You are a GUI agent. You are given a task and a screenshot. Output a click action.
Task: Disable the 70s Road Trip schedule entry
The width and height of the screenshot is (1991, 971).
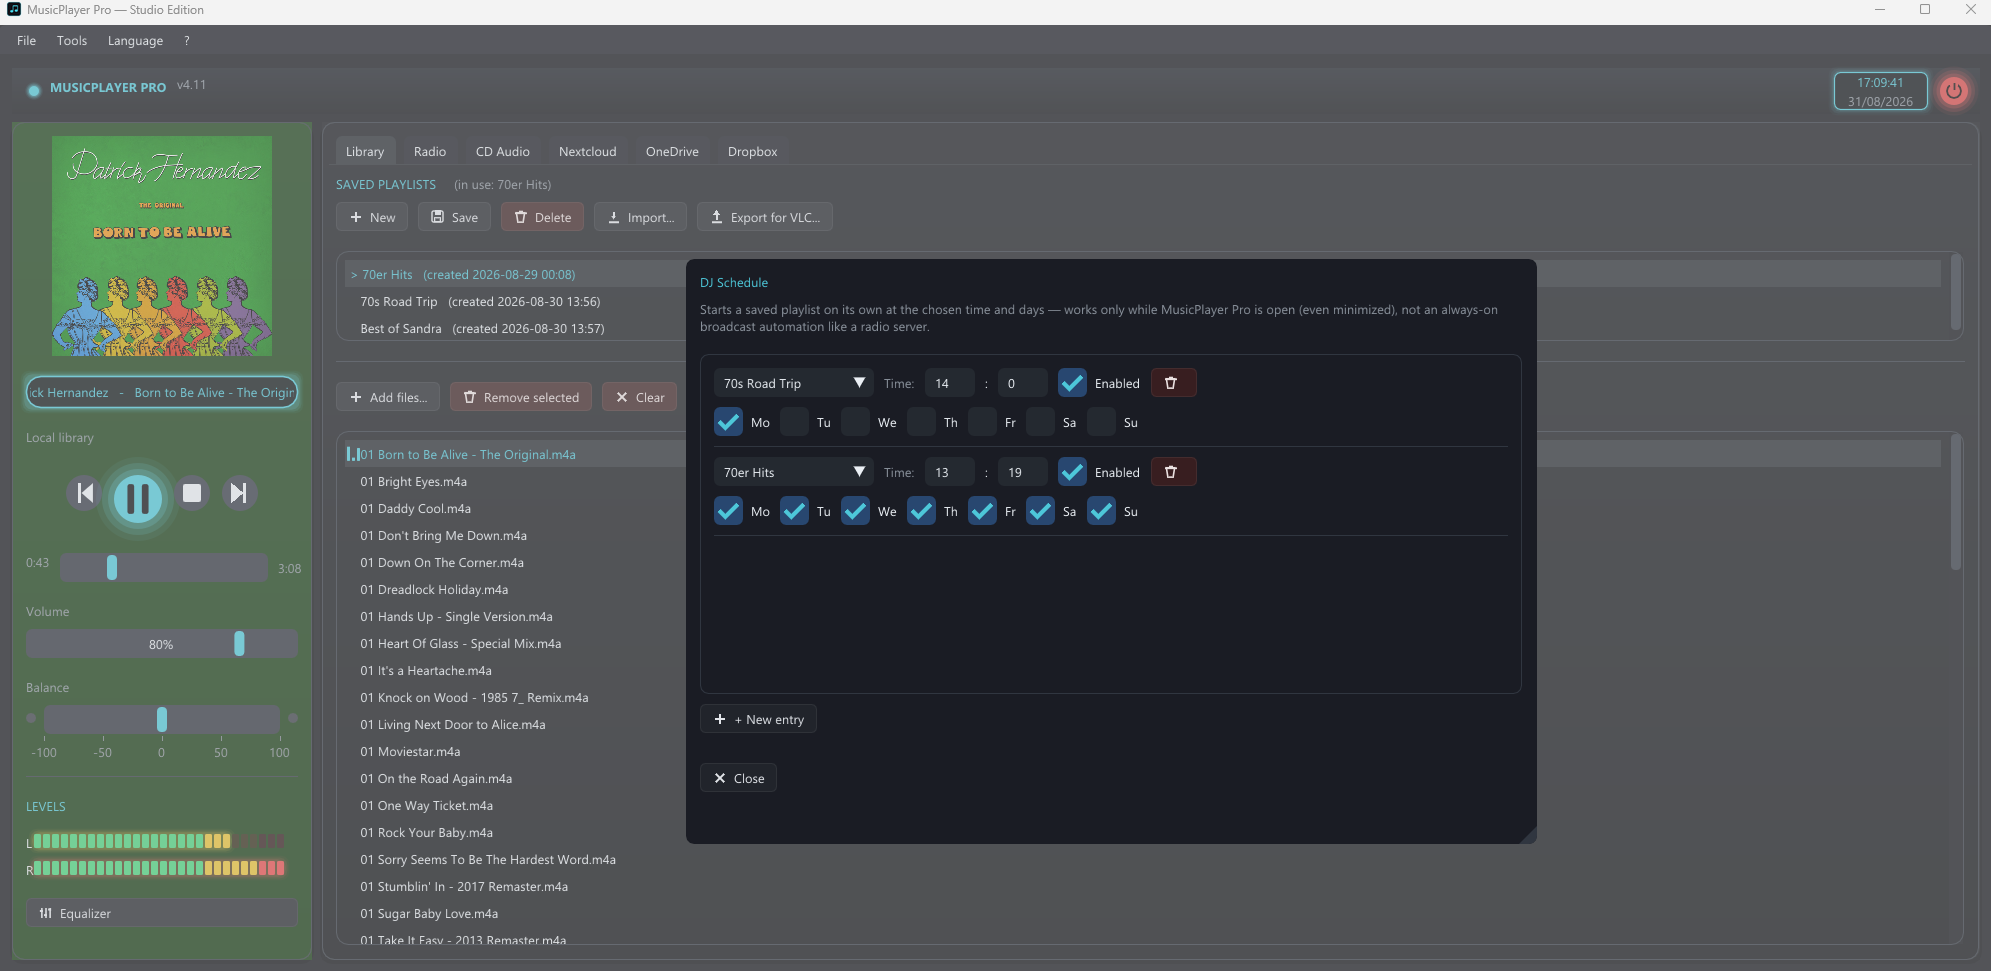click(1072, 383)
